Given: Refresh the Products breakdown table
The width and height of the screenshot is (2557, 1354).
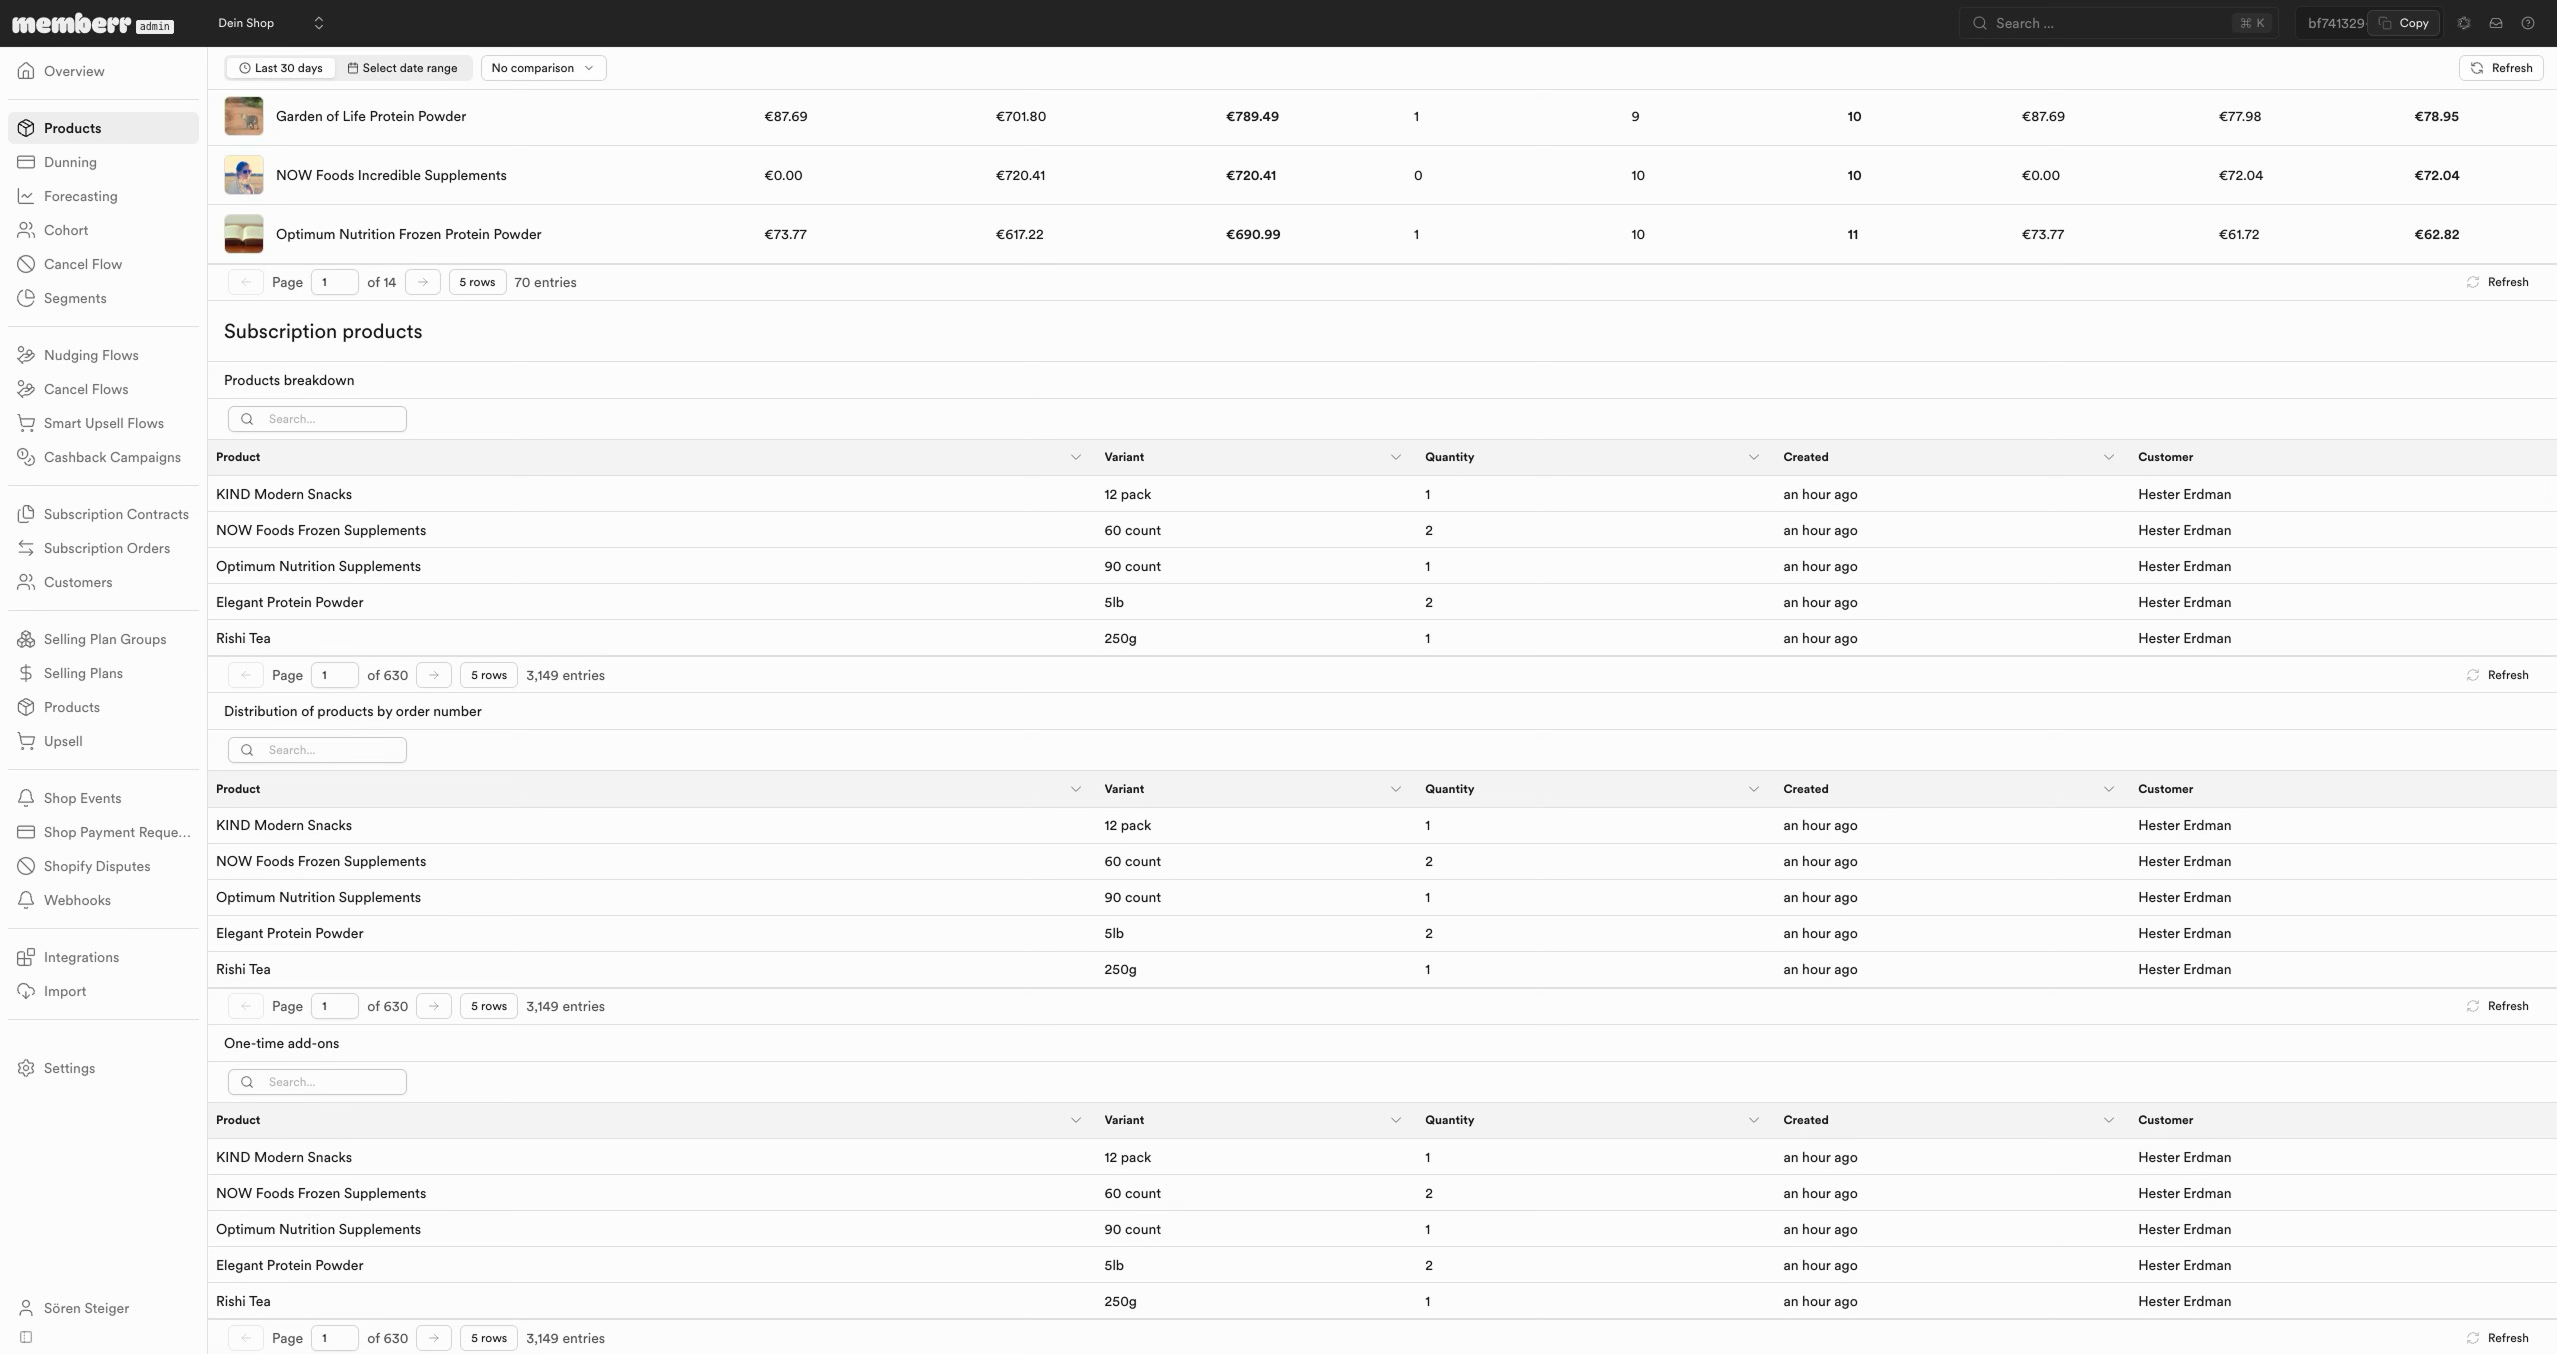Looking at the screenshot, I should click(2497, 675).
